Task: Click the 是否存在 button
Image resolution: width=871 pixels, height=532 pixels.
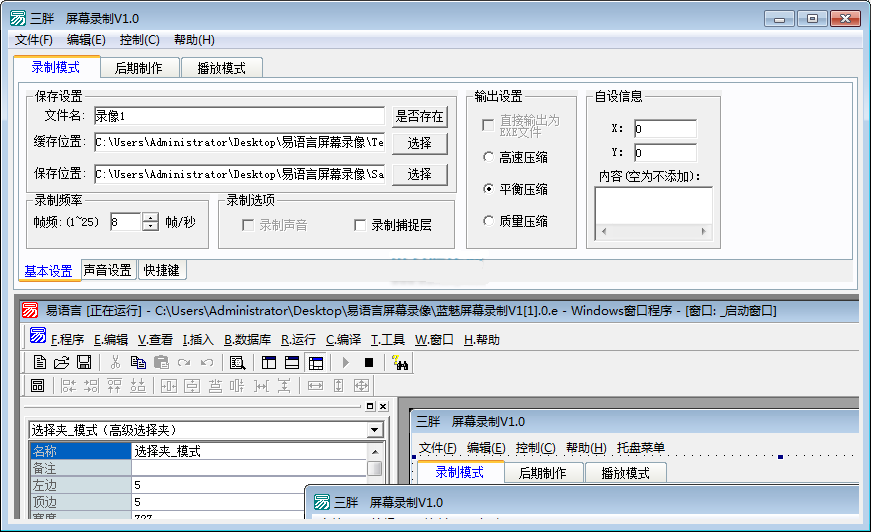Action: click(419, 116)
